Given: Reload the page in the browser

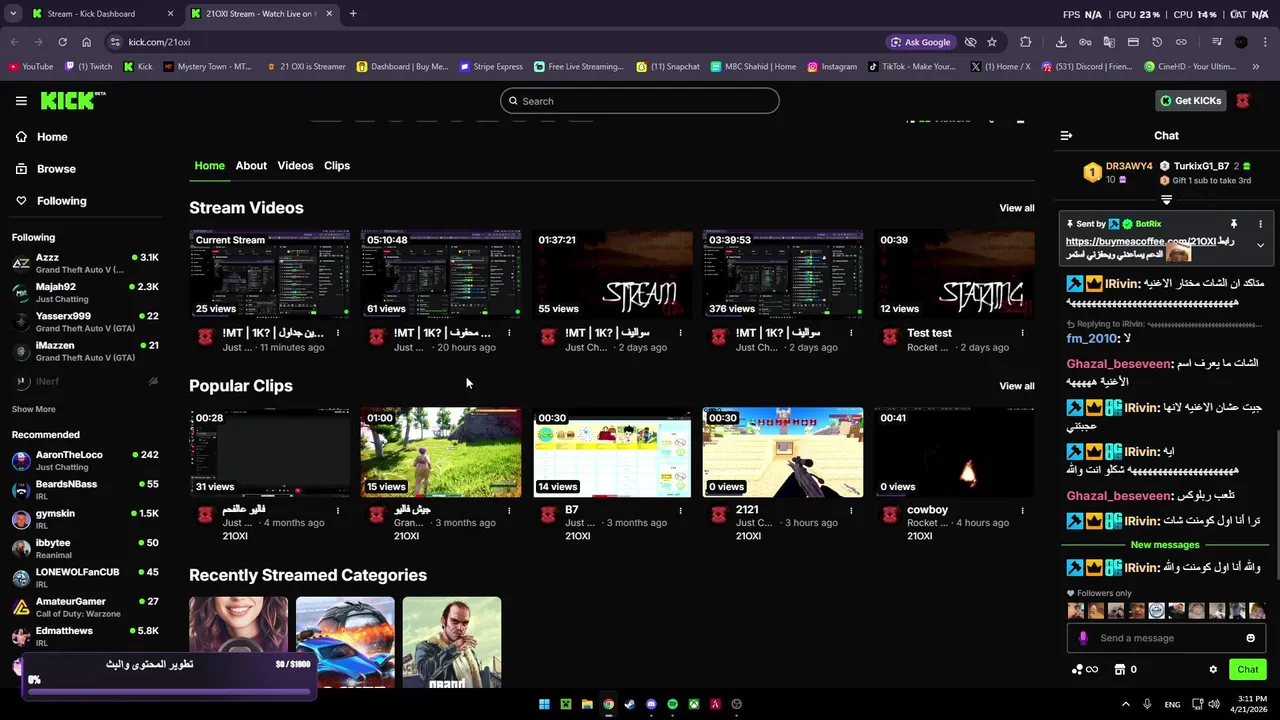Looking at the screenshot, I should tap(62, 42).
